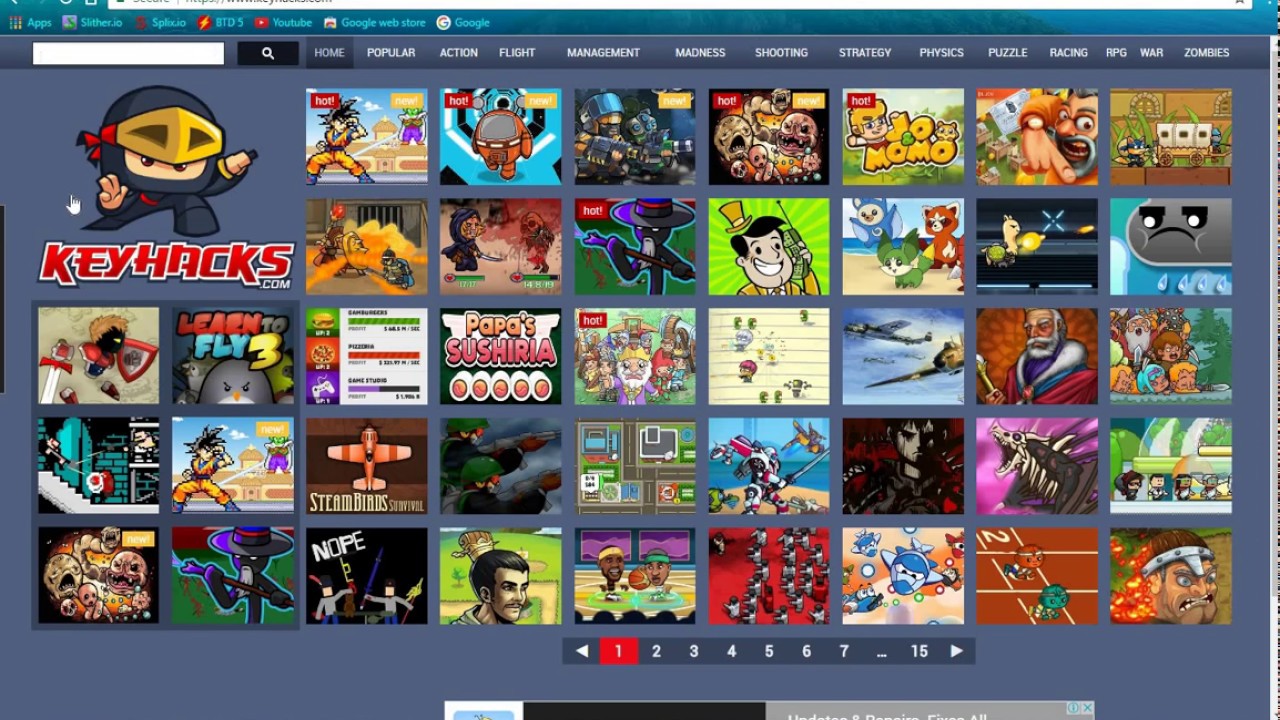Open the MANAGEMENT category

(603, 53)
